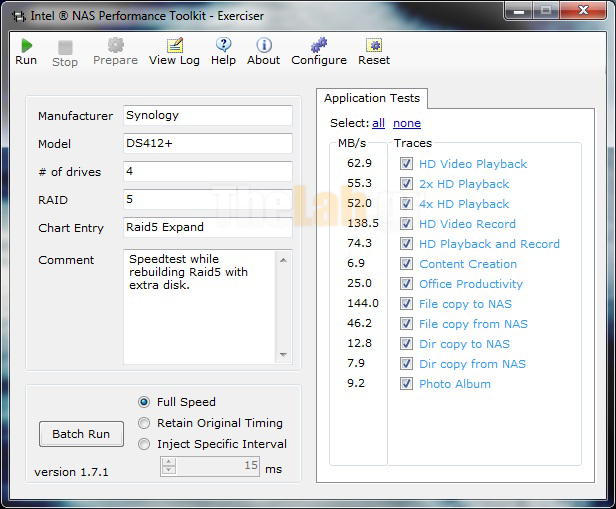The height and width of the screenshot is (509, 616).
Task: Click the Prepare gear icon
Action: pyautogui.click(x=116, y=45)
